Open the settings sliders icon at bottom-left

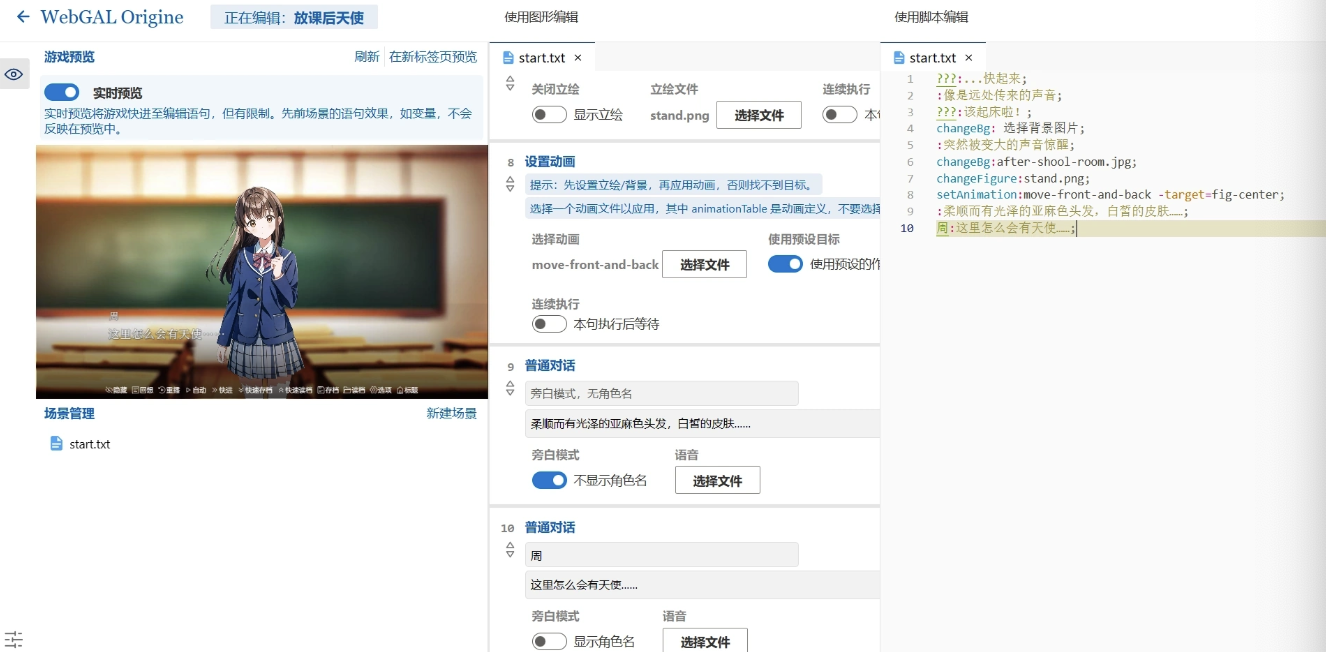click(14, 639)
